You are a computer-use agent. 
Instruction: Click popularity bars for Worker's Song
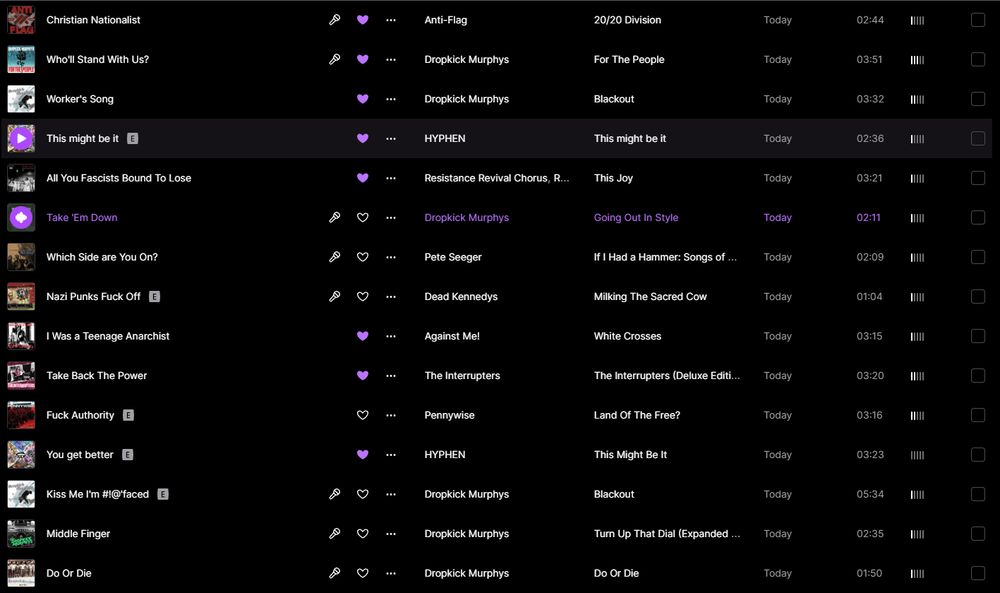[917, 99]
